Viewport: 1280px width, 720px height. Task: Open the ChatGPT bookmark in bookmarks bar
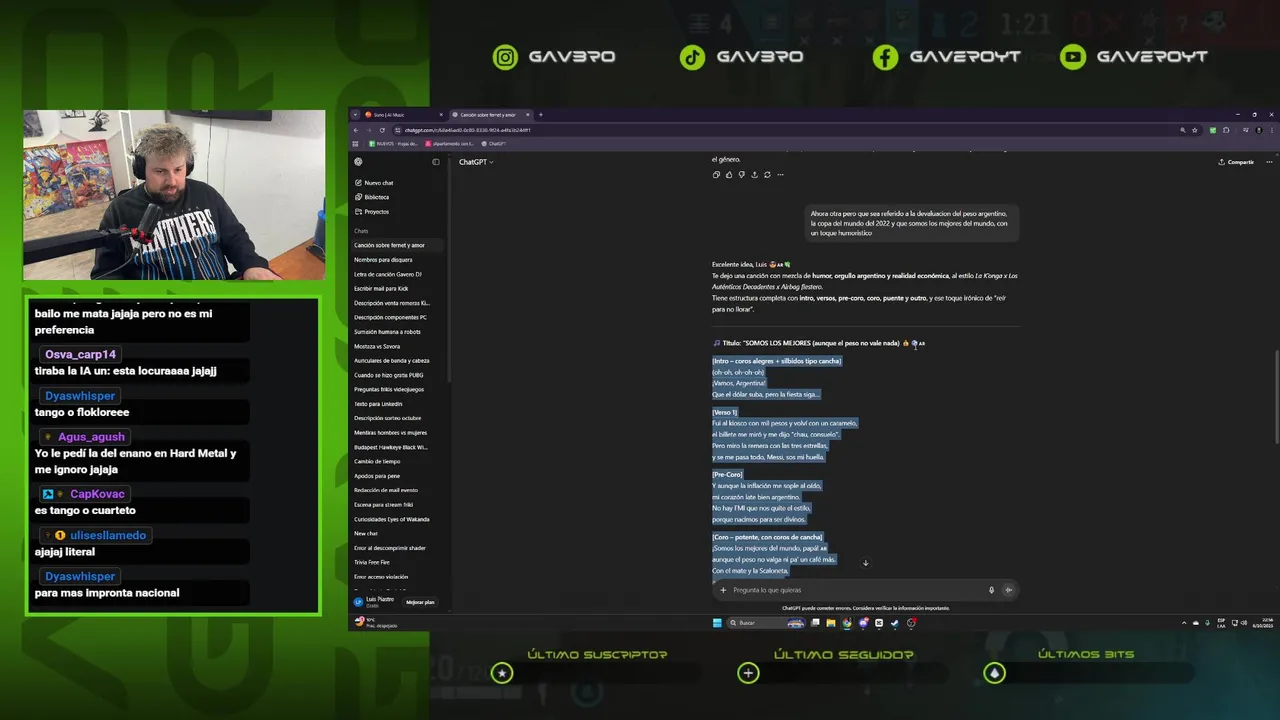tap(495, 144)
